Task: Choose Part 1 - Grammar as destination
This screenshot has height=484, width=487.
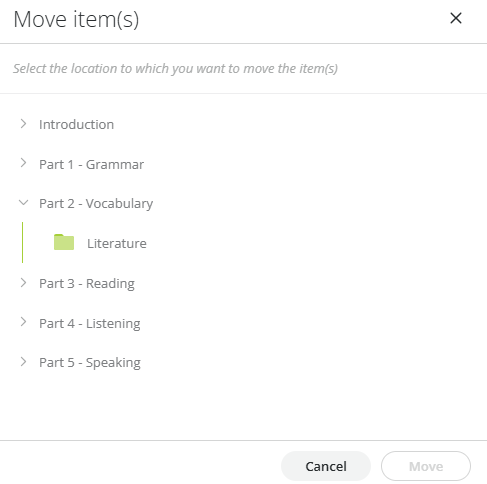Action: [91, 164]
